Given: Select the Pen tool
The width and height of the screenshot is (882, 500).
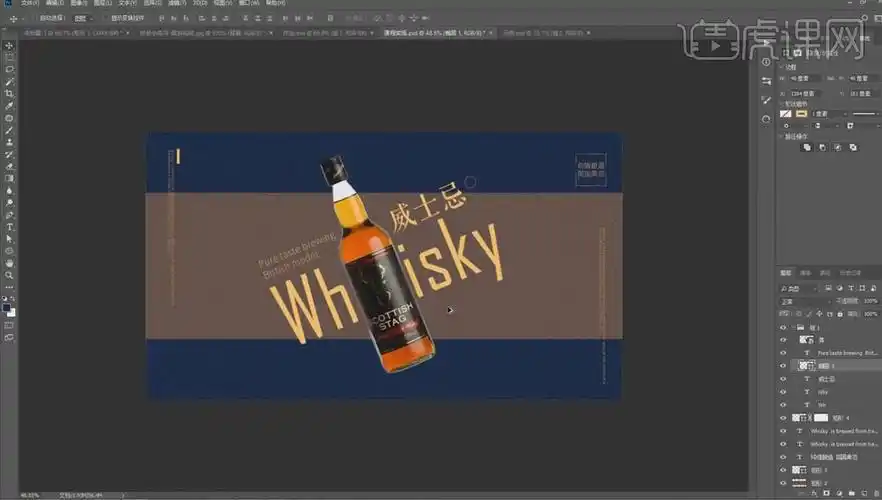Looking at the screenshot, I should pos(9,215).
